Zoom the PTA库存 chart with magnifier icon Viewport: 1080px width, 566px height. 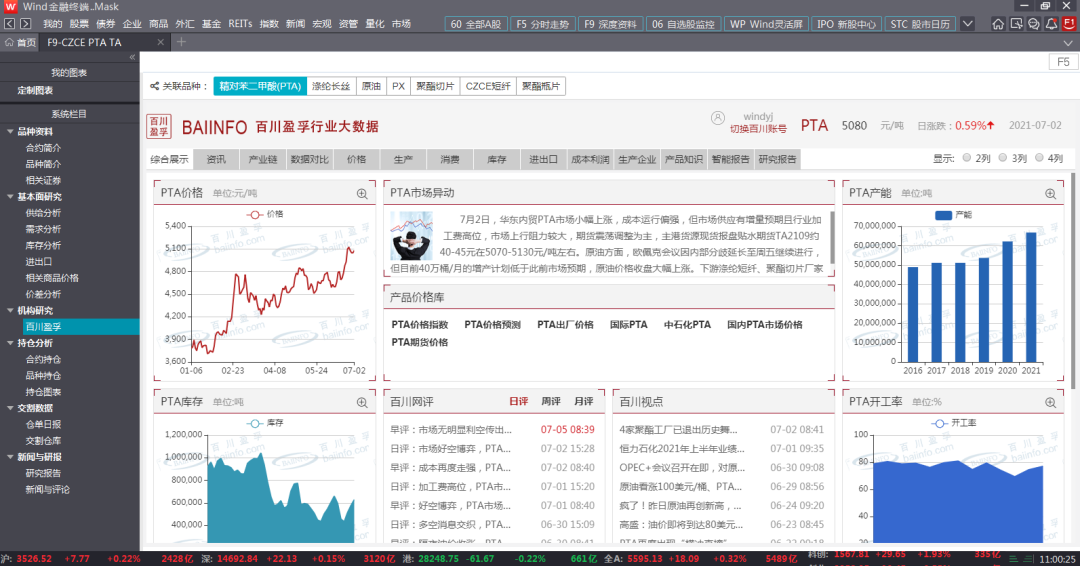(x=362, y=402)
